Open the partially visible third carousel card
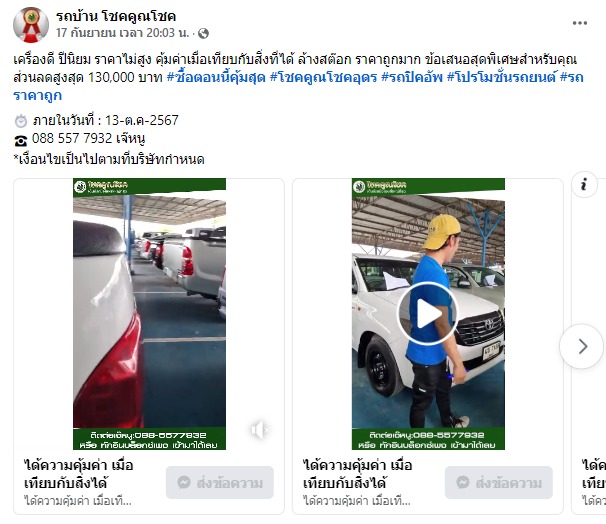The height and width of the screenshot is (524, 606). pyautogui.click(x=589, y=347)
